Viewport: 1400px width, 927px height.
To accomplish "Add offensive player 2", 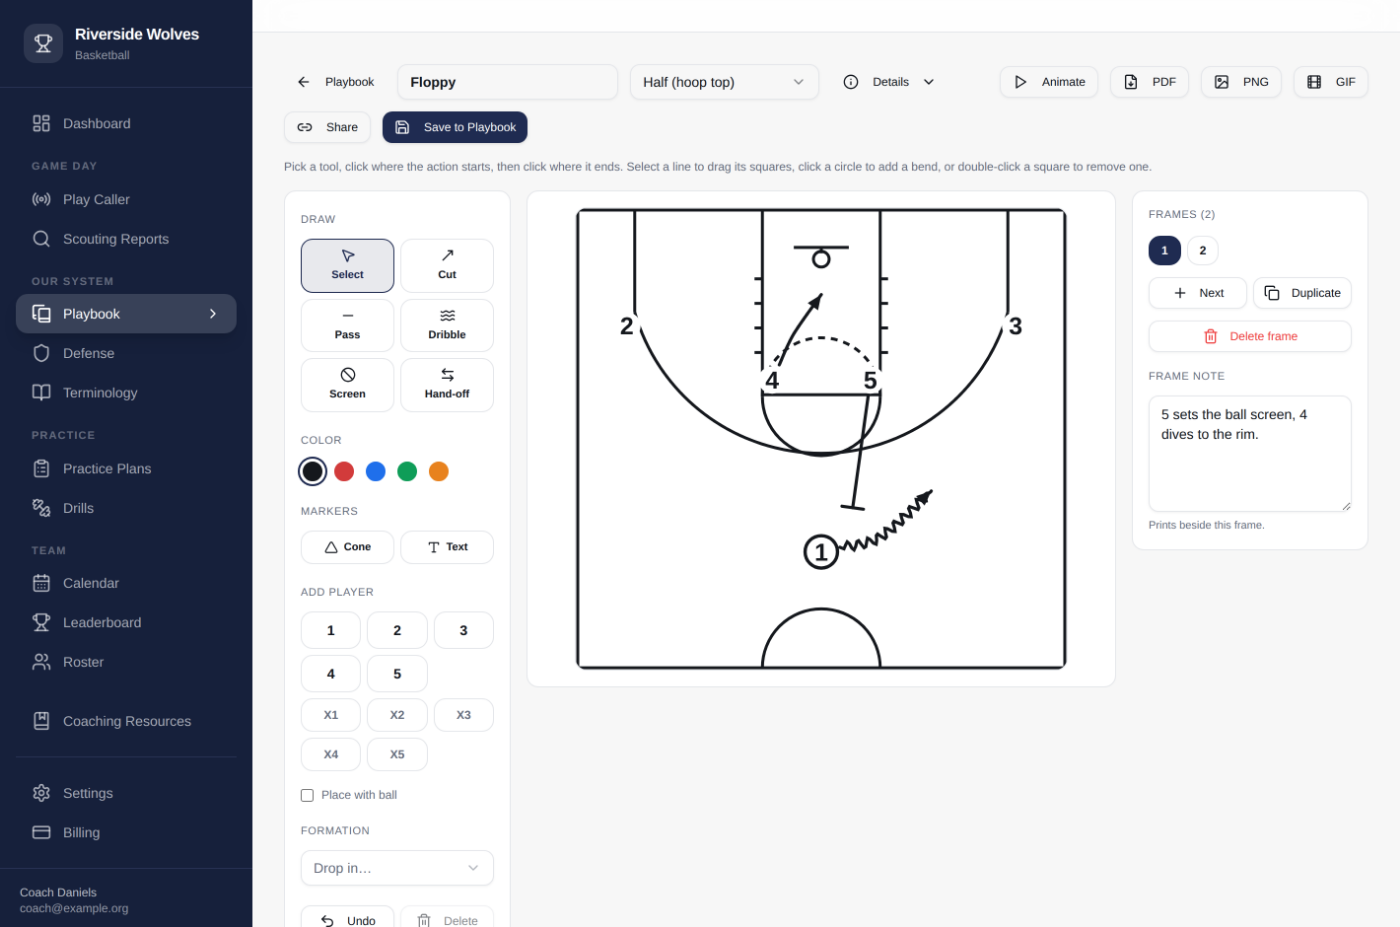I will (397, 630).
